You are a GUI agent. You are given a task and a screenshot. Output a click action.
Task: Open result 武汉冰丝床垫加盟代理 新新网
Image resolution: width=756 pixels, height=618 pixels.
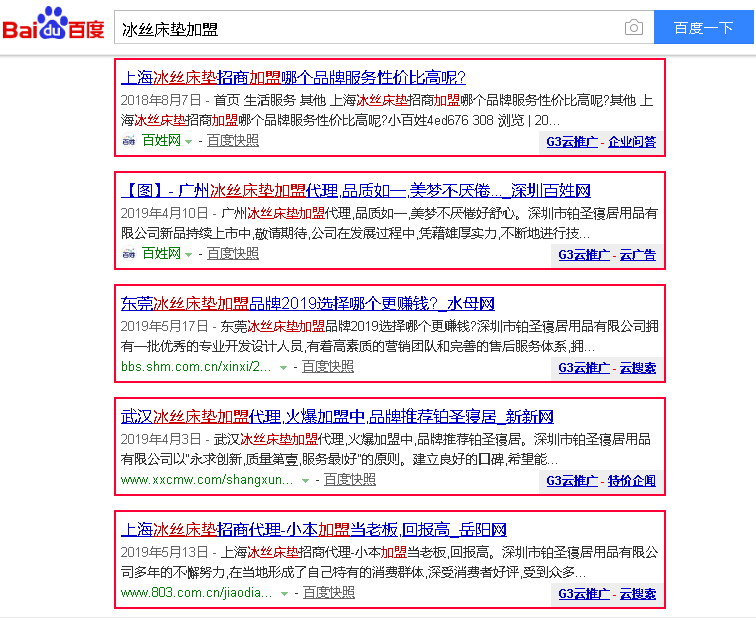(x=337, y=416)
